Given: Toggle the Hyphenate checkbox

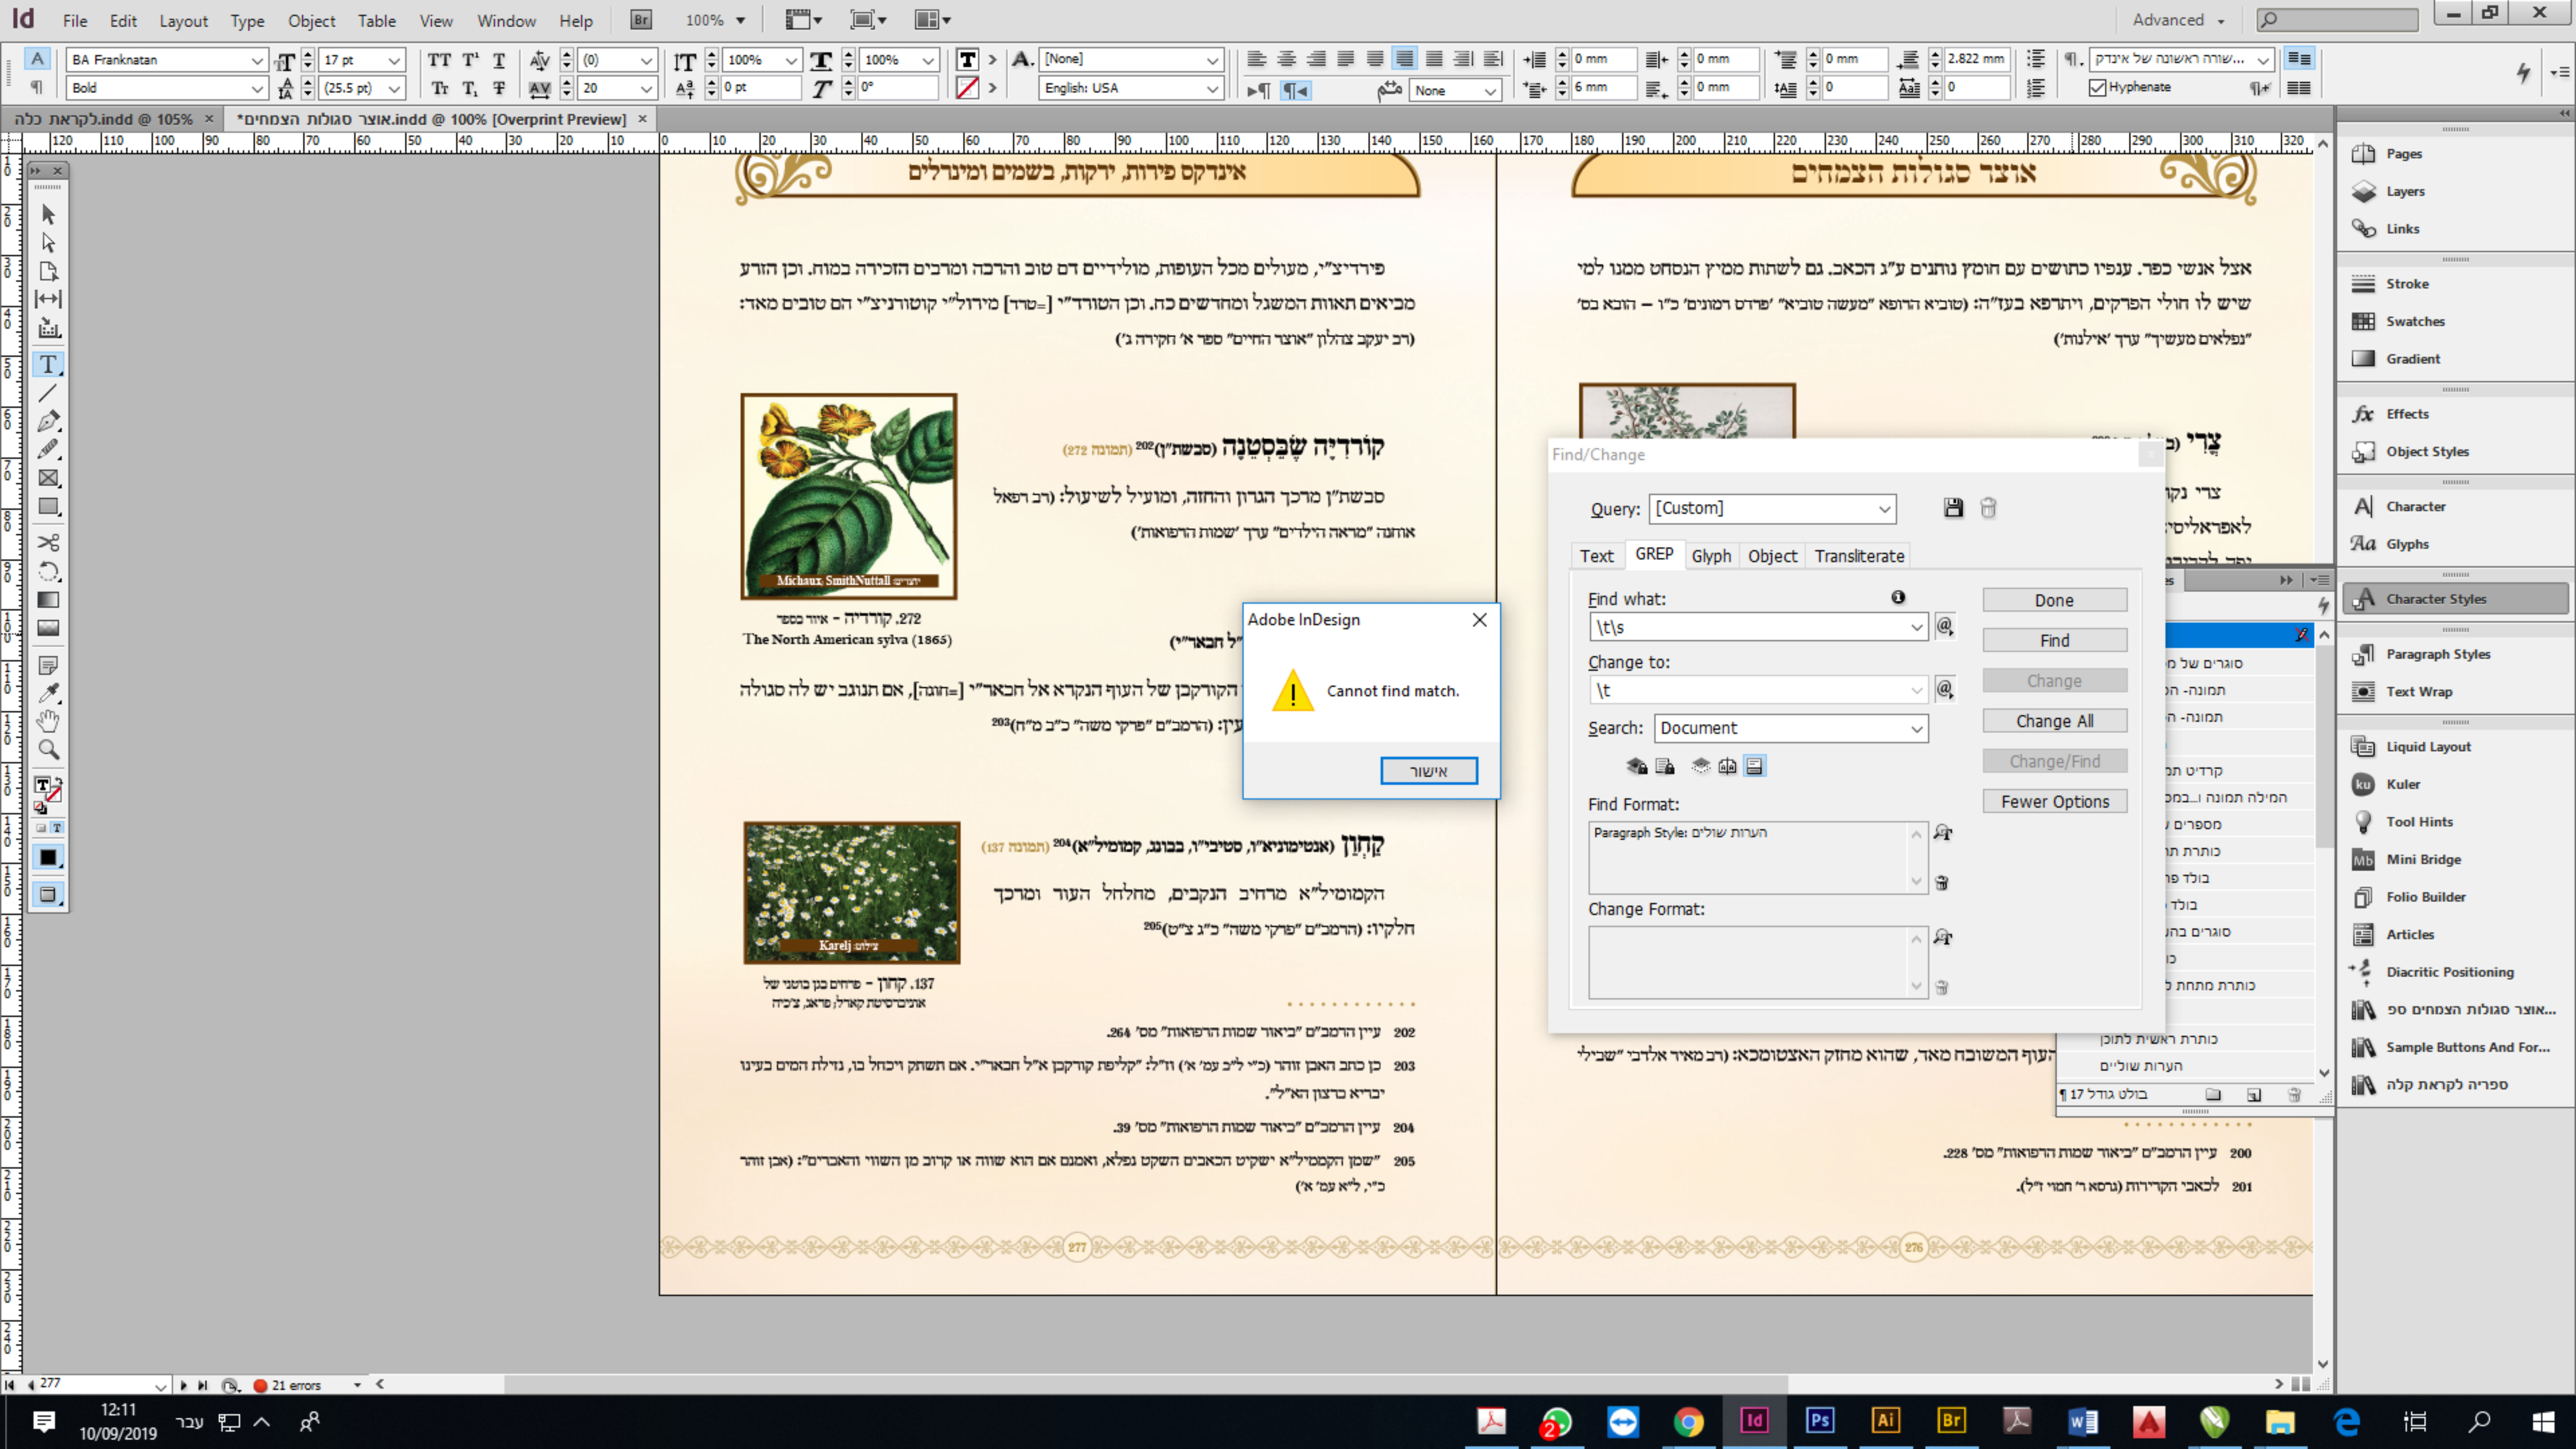Looking at the screenshot, I should (x=2098, y=88).
